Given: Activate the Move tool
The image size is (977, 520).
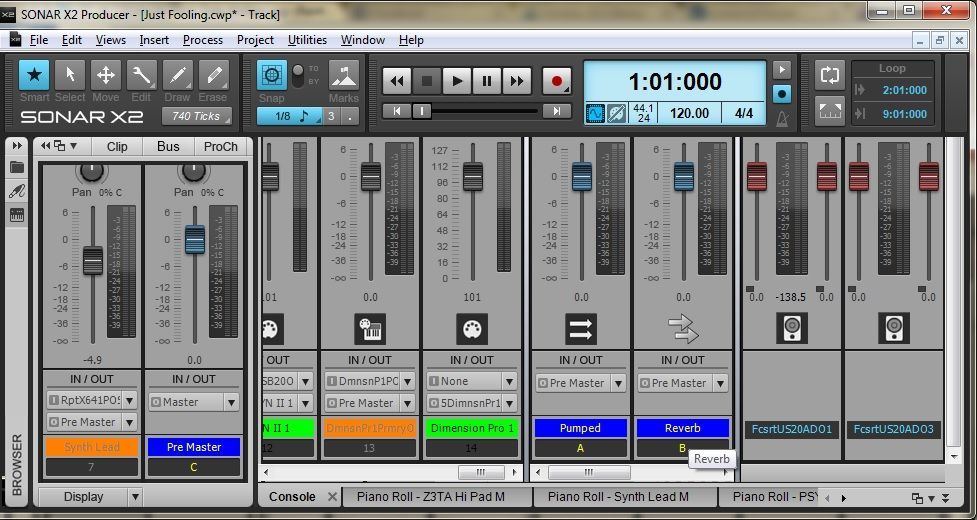Looking at the screenshot, I should [105, 76].
